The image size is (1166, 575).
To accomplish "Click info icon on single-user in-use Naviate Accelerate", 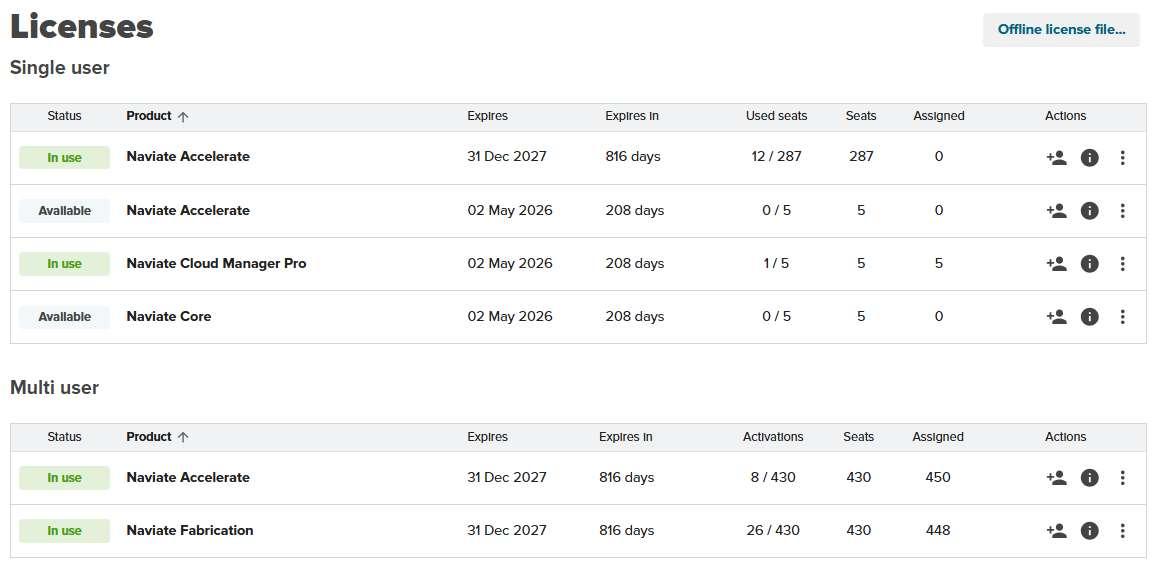I will 1090,158.
